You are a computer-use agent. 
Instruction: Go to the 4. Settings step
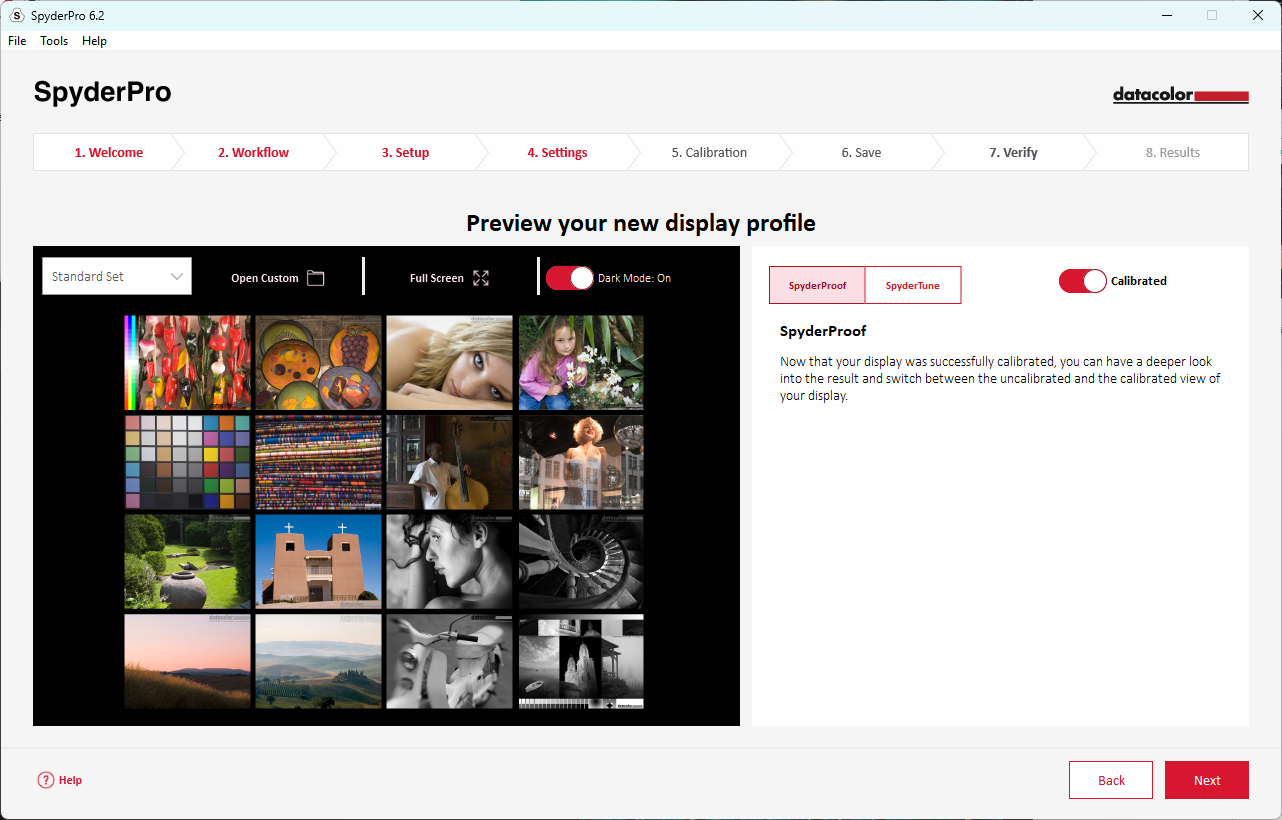tap(557, 153)
